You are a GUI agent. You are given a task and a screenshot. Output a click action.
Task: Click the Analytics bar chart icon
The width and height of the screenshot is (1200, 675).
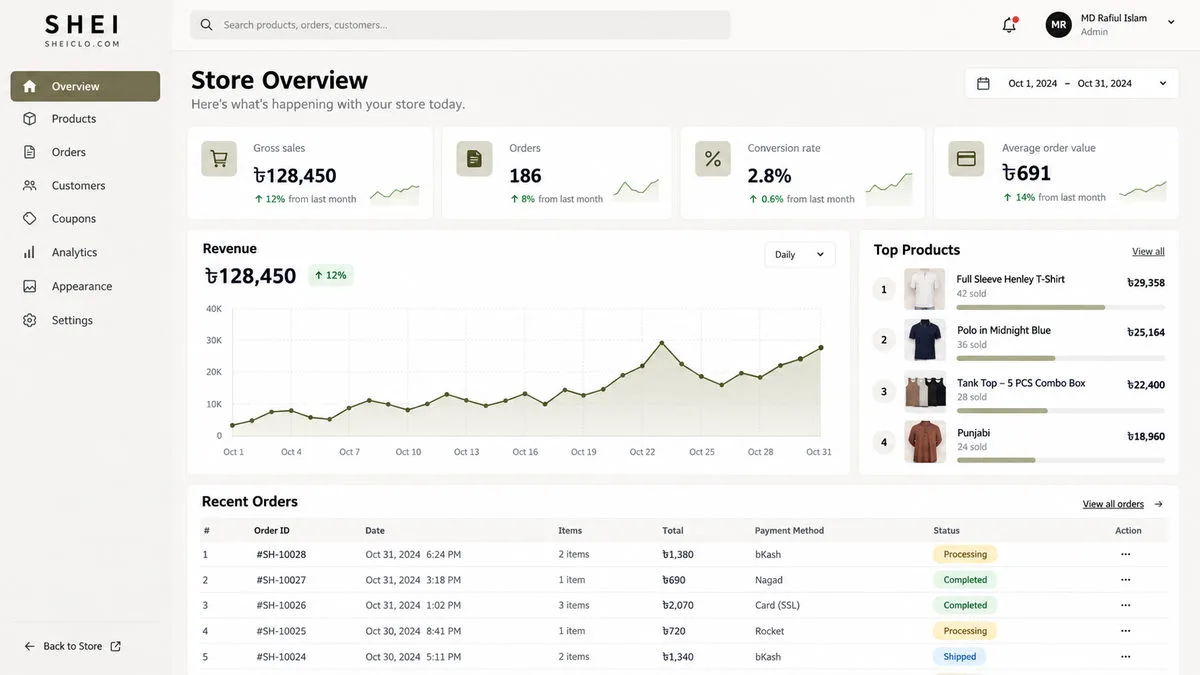(30, 252)
